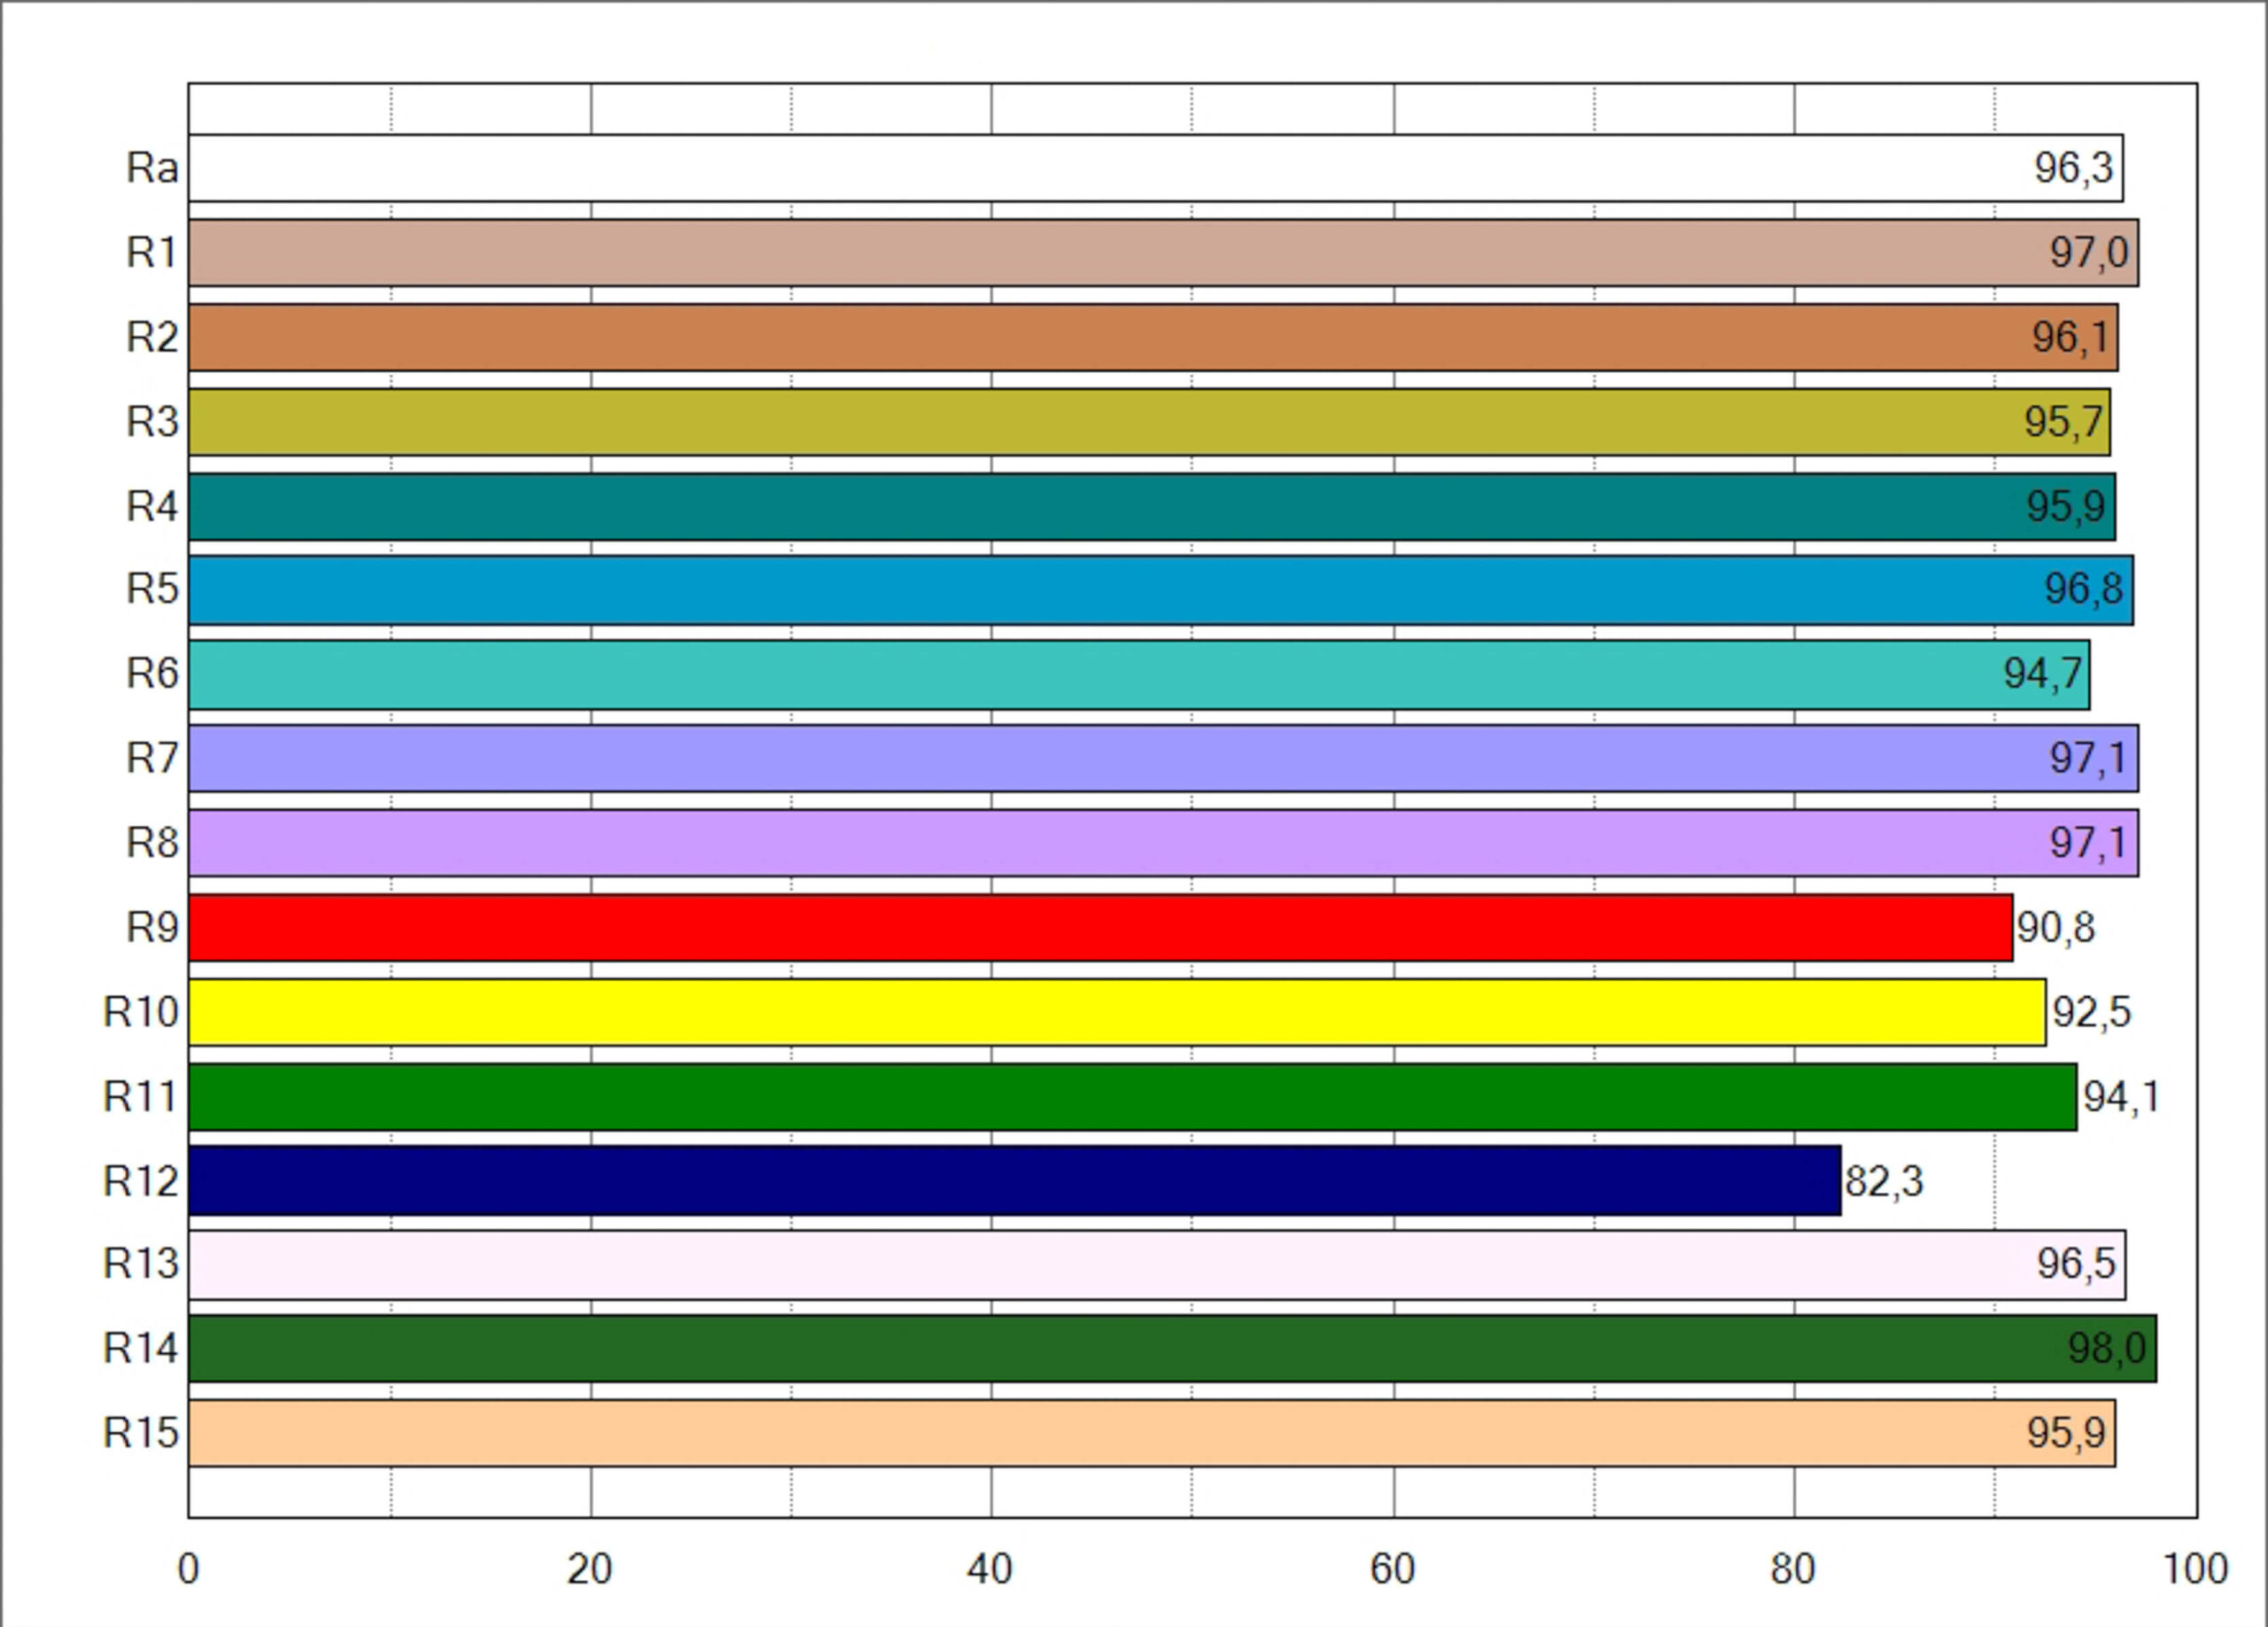The image size is (2268, 1627).
Task: Click the R13 pale pink bar
Action: pos(1157,1265)
